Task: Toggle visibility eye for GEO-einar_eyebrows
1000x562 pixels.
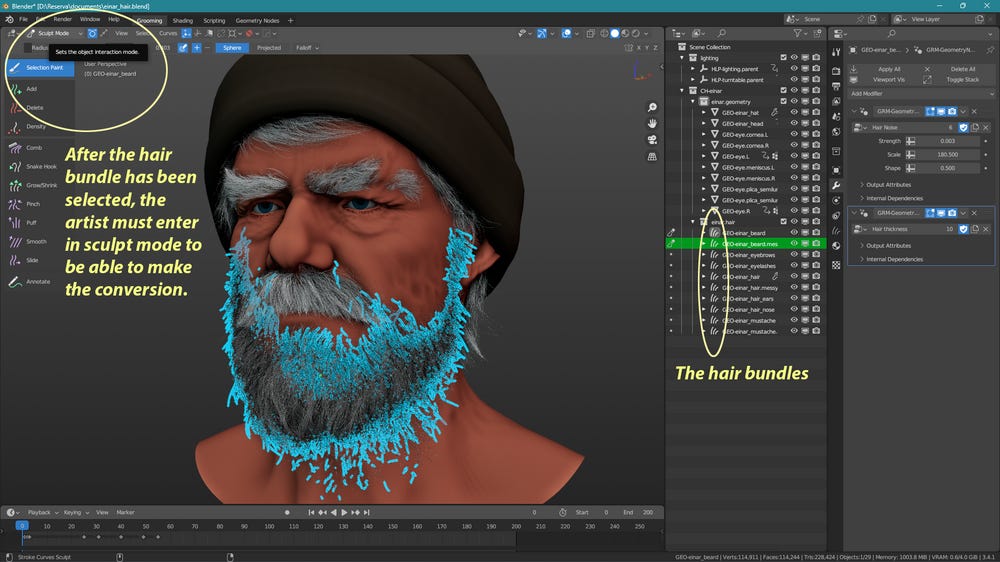Action: pyautogui.click(x=794, y=255)
